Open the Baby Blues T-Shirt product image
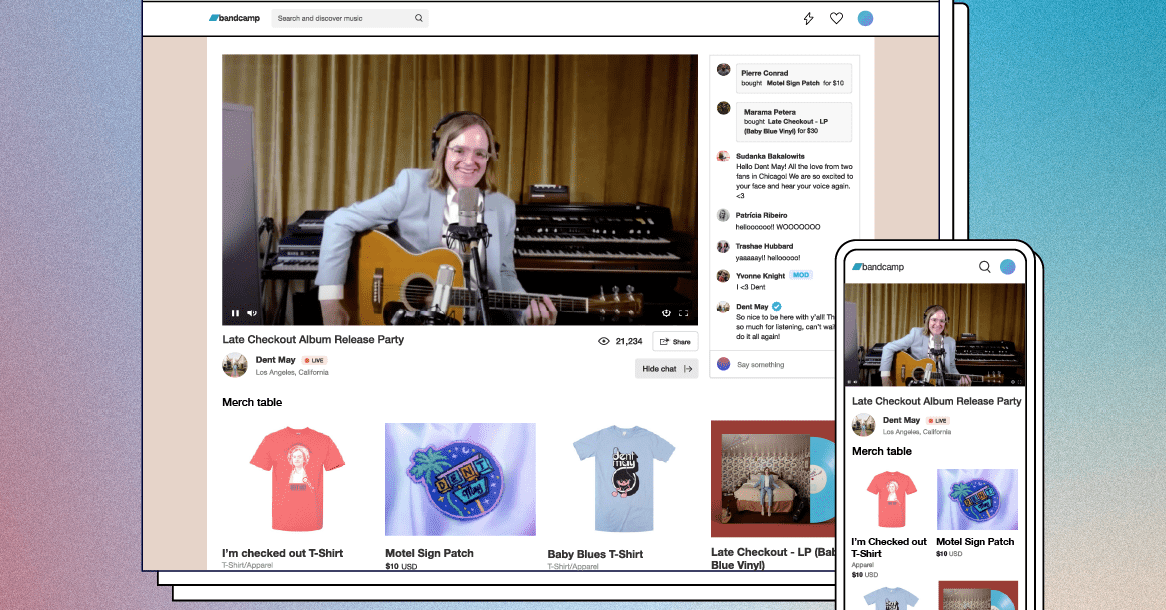The width and height of the screenshot is (1166, 610). coord(623,479)
